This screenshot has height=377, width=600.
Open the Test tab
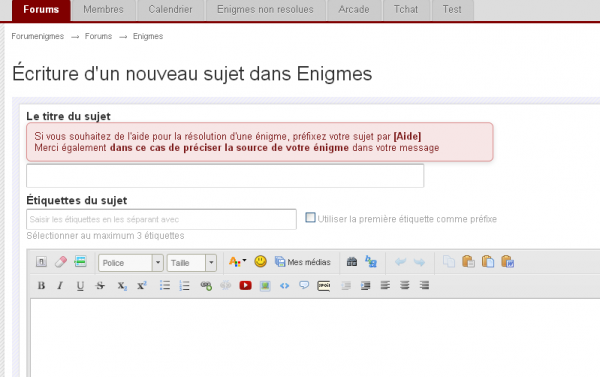pos(452,10)
